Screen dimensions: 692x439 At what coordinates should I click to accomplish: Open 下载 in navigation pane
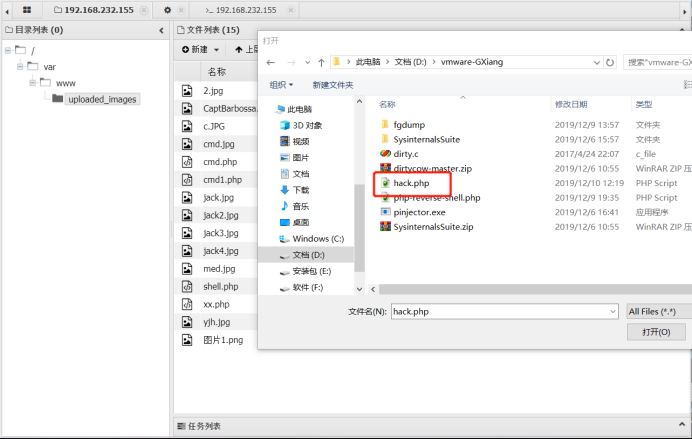(x=301, y=190)
